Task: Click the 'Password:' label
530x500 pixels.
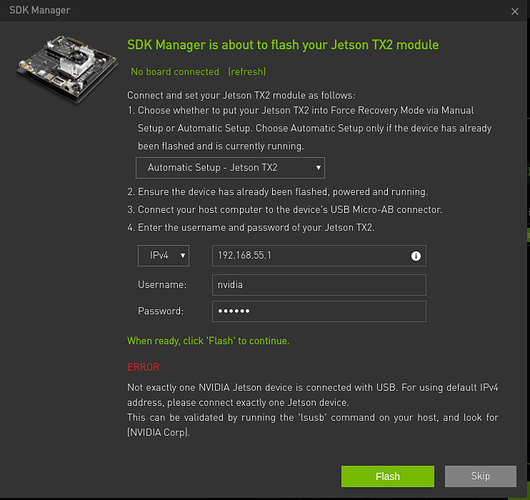Action: (161, 311)
